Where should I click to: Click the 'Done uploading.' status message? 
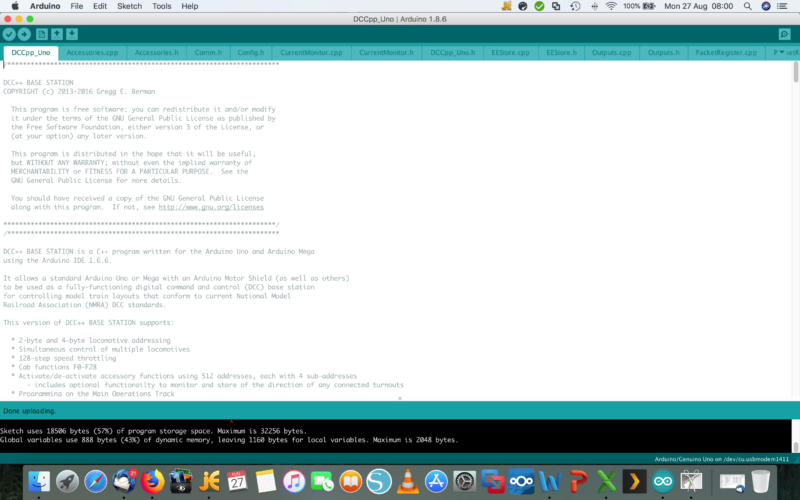click(30, 411)
